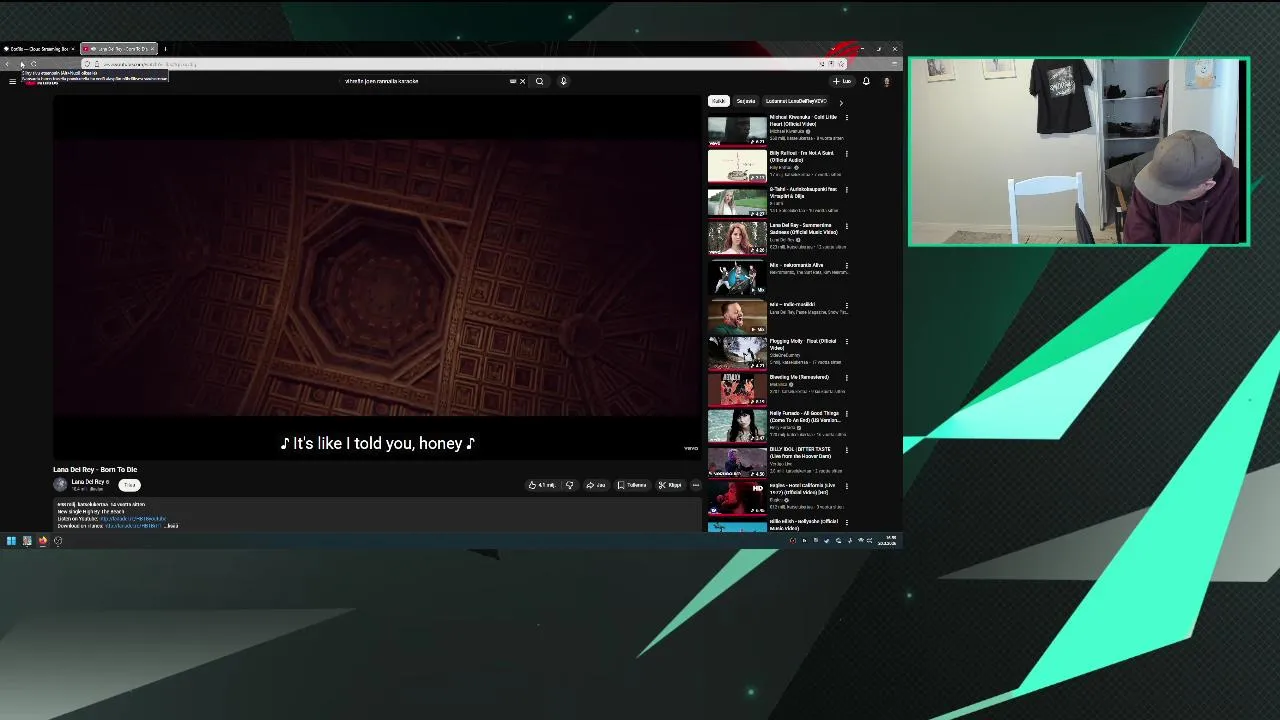Clear the YouTube search box with X

[x=522, y=81]
